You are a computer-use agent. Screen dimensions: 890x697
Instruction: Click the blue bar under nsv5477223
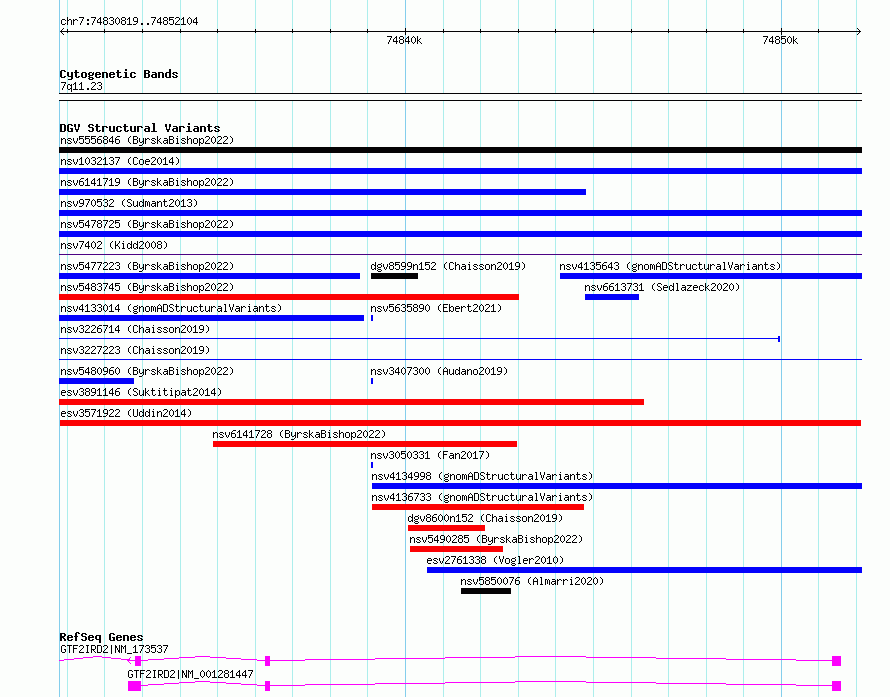click(209, 276)
